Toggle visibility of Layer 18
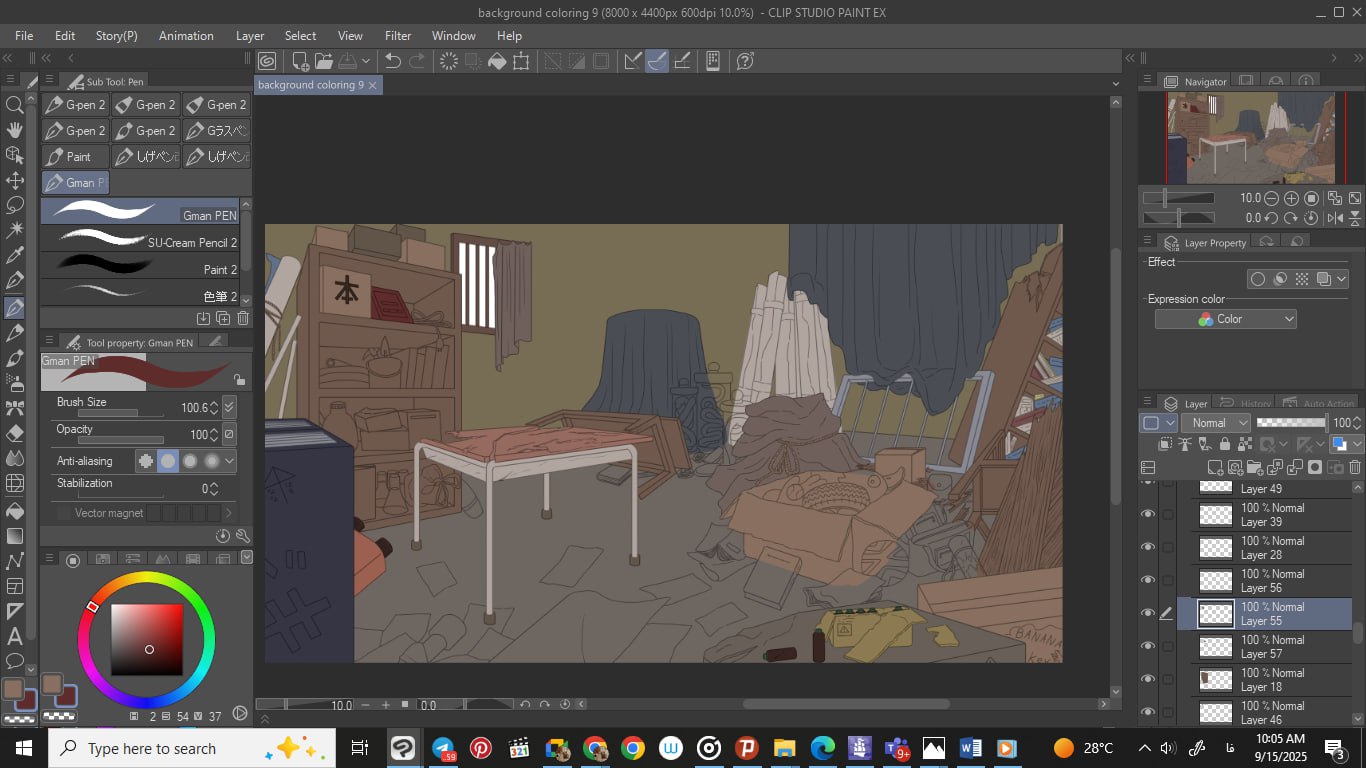The image size is (1366, 768). point(1147,679)
